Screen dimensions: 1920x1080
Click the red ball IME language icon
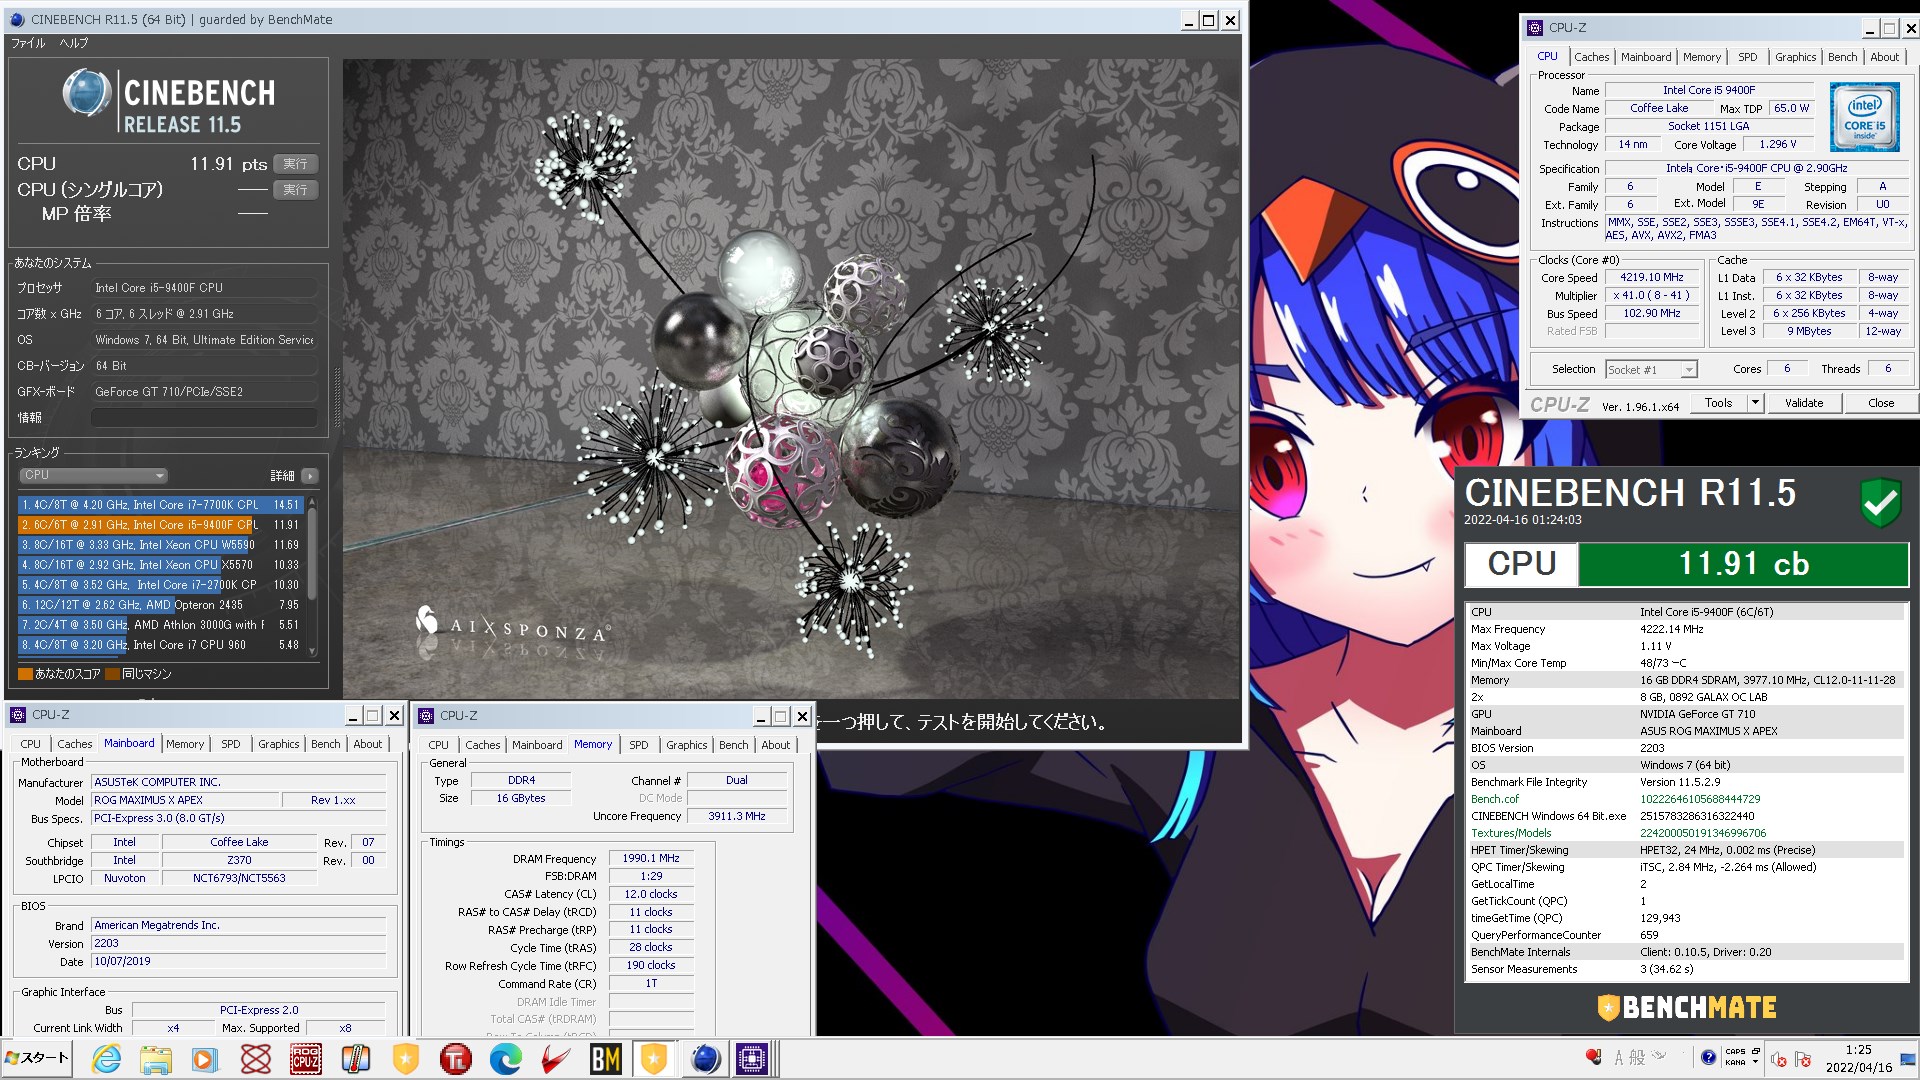click(x=1593, y=1056)
